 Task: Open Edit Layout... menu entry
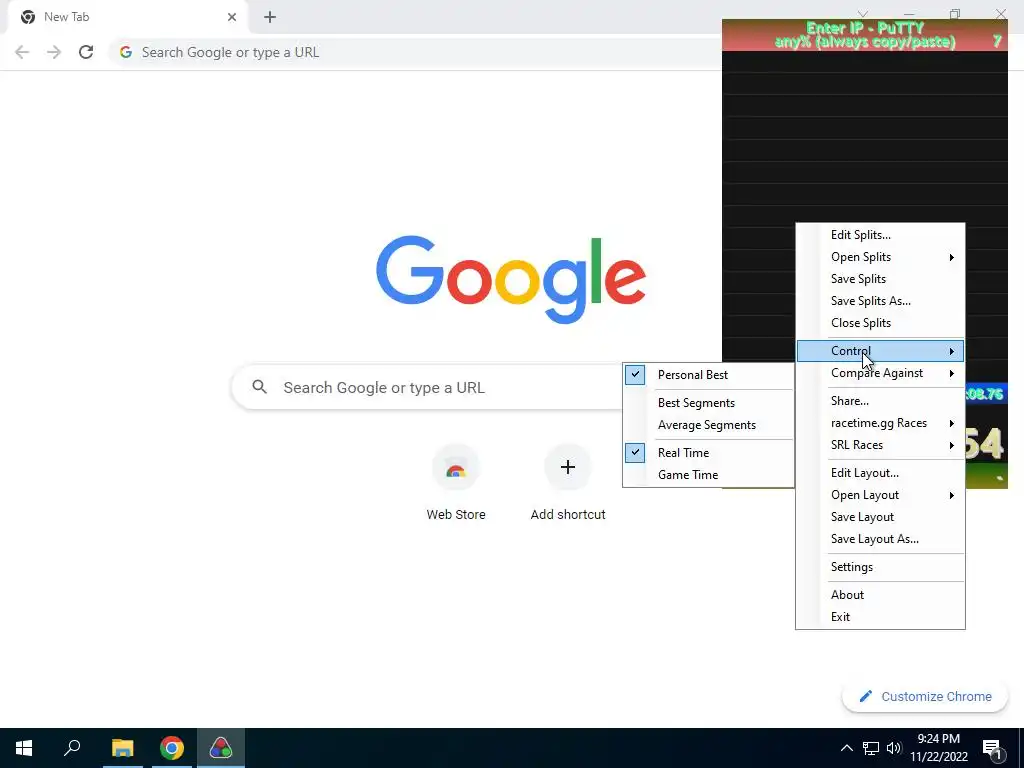coord(880,473)
